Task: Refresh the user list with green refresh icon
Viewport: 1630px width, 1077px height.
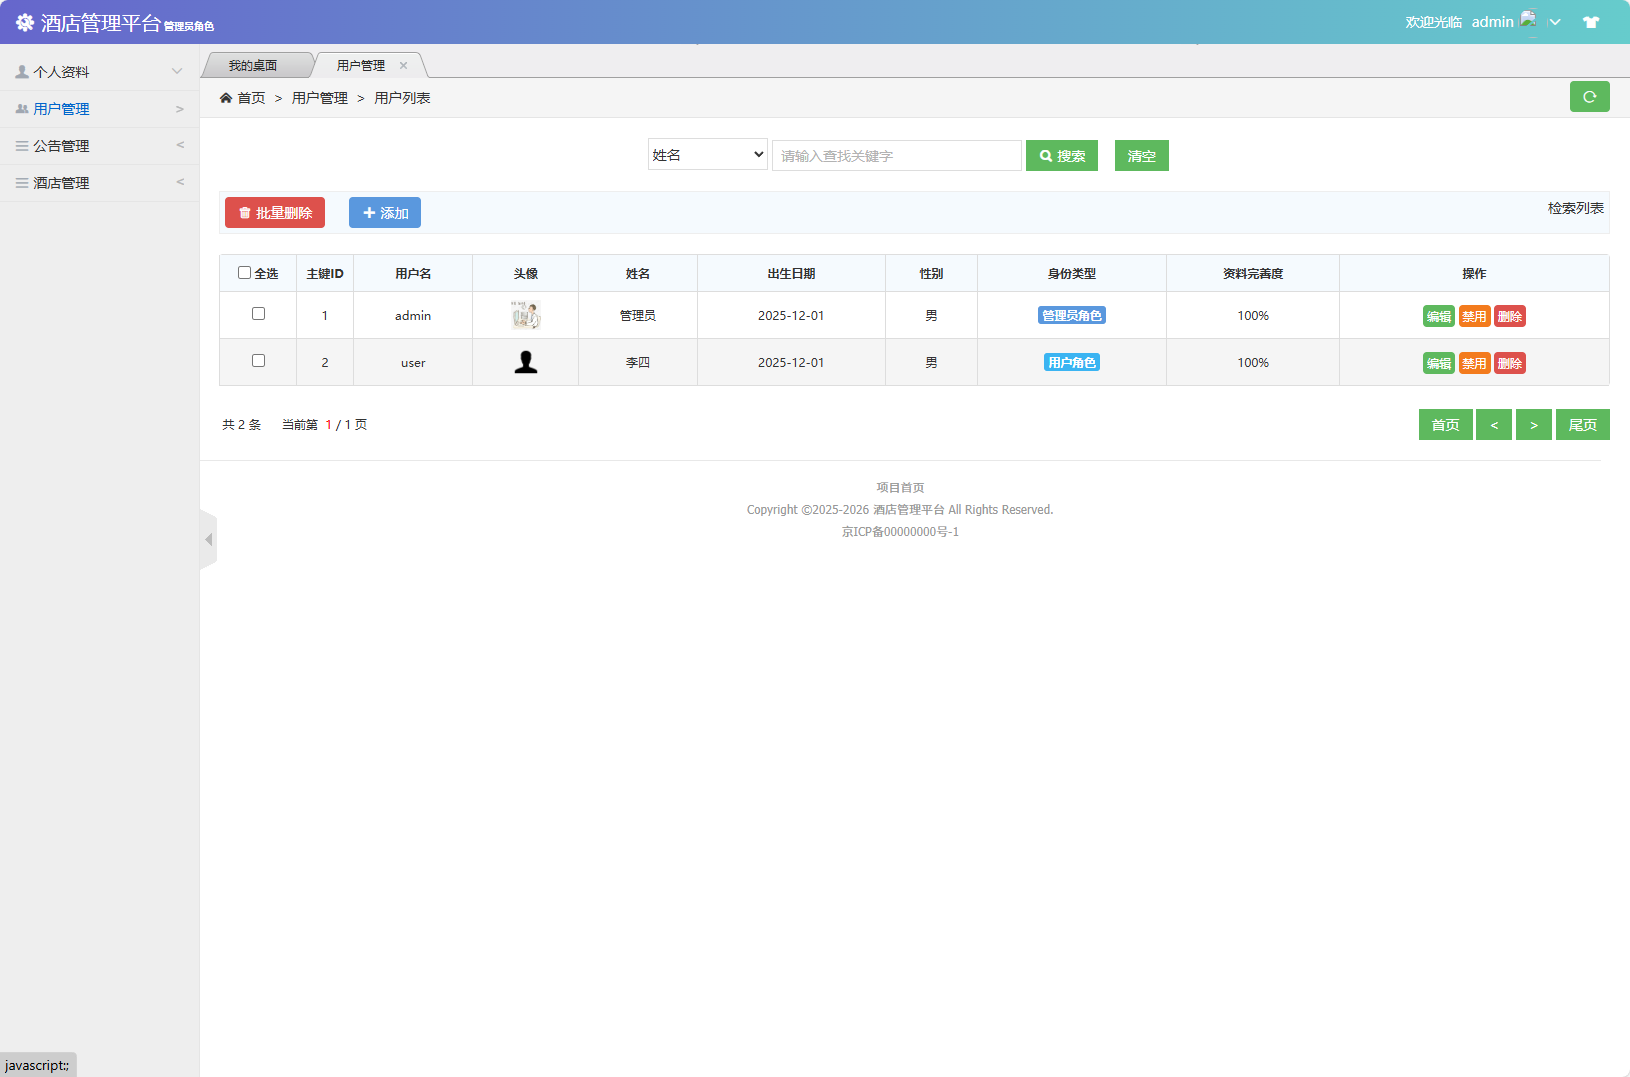Action: point(1589,97)
